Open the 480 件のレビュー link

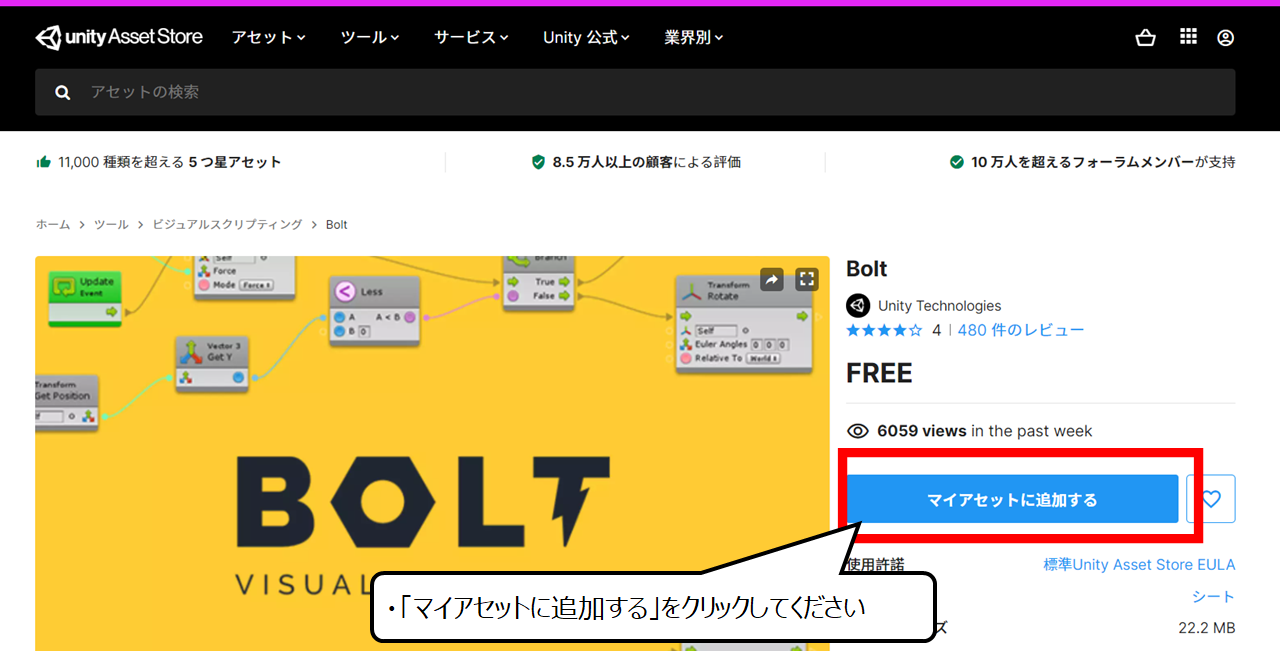(1021, 330)
